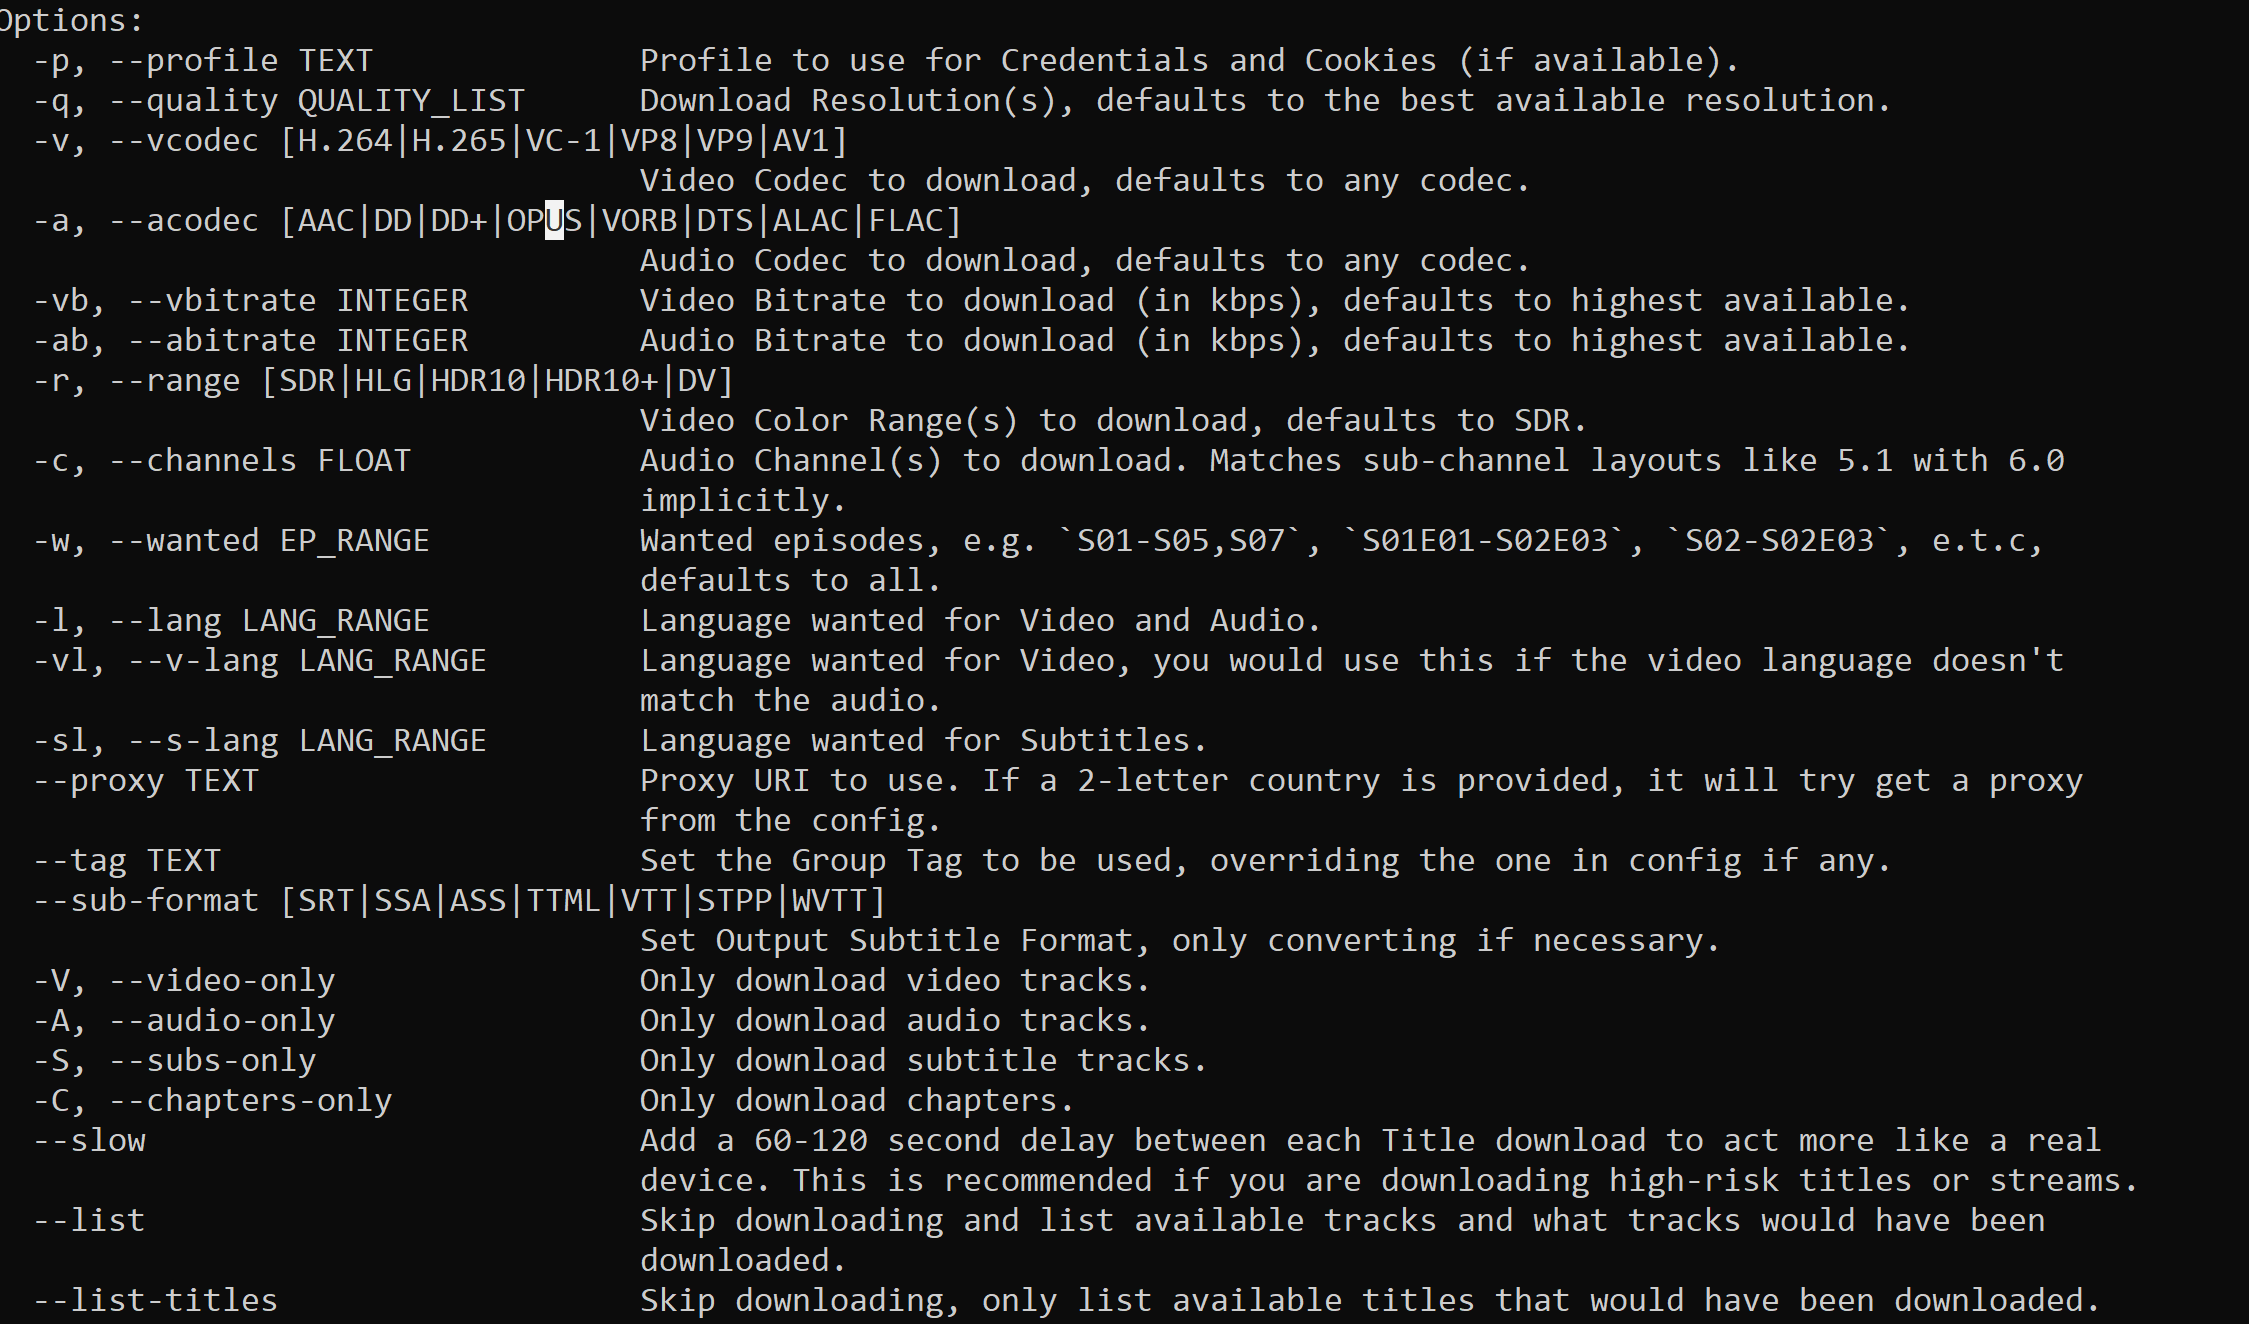Click the --channels option flag
Screen dimensions: 2249x1324
tap(203, 460)
